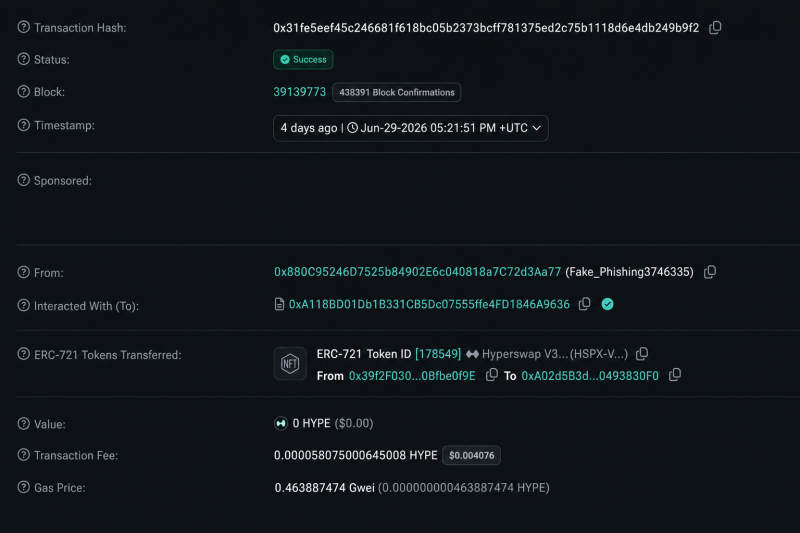This screenshot has height=533, width=800.
Task: Copy the transaction hash
Action: pyautogui.click(x=715, y=28)
